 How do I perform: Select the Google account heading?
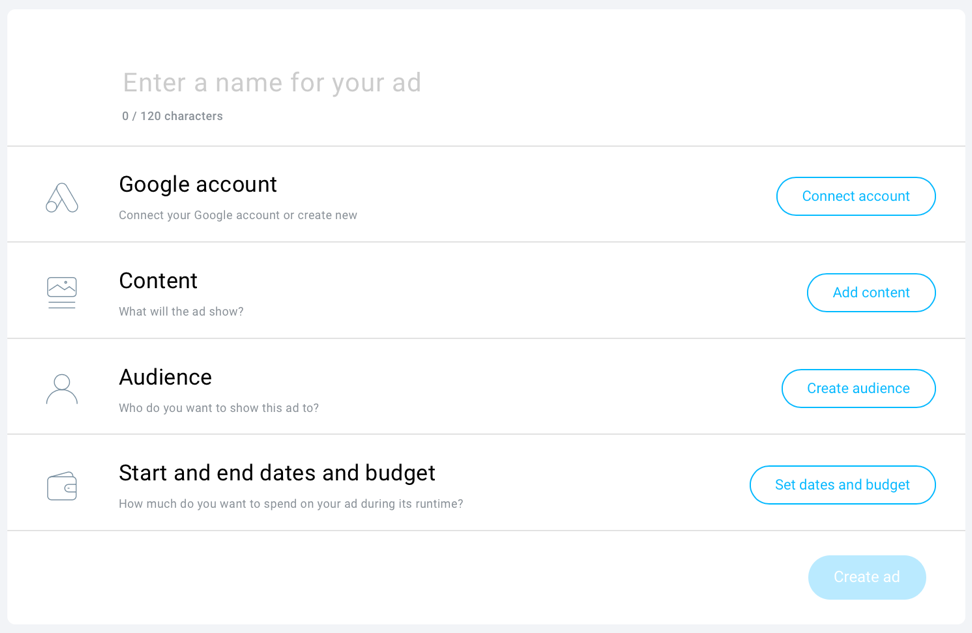(x=198, y=184)
